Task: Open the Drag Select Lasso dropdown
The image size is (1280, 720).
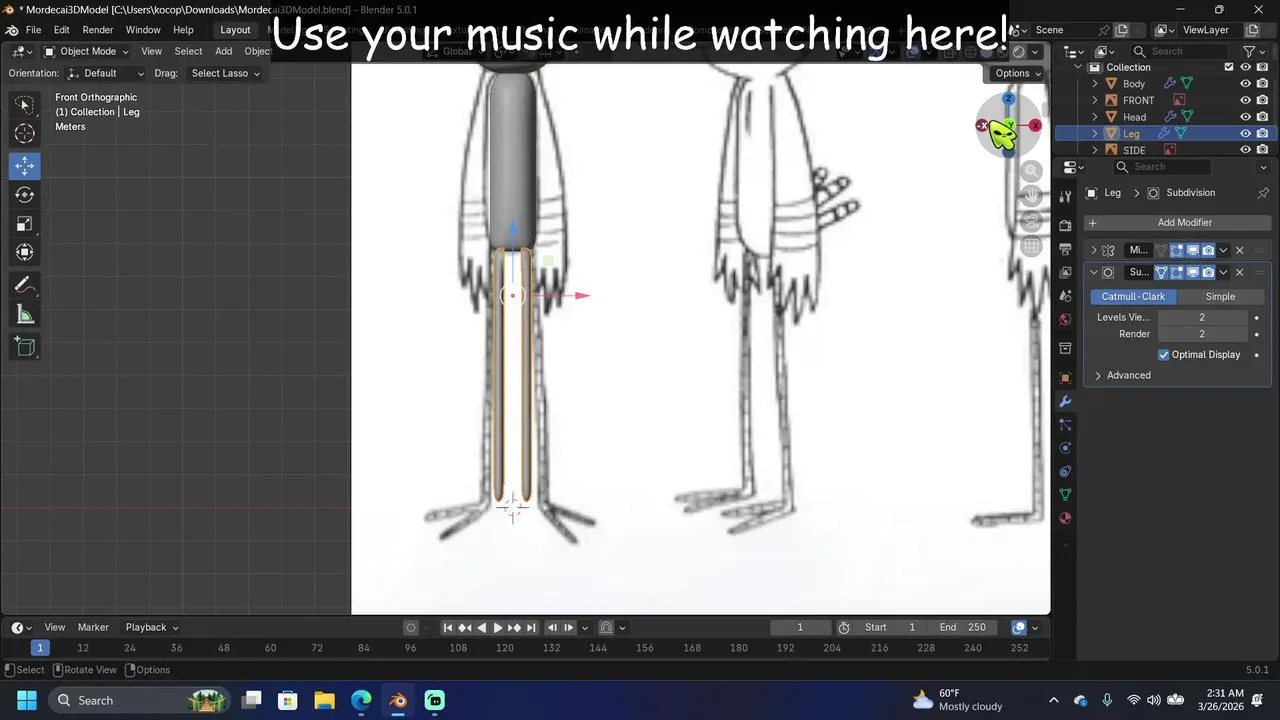Action: [x=224, y=73]
